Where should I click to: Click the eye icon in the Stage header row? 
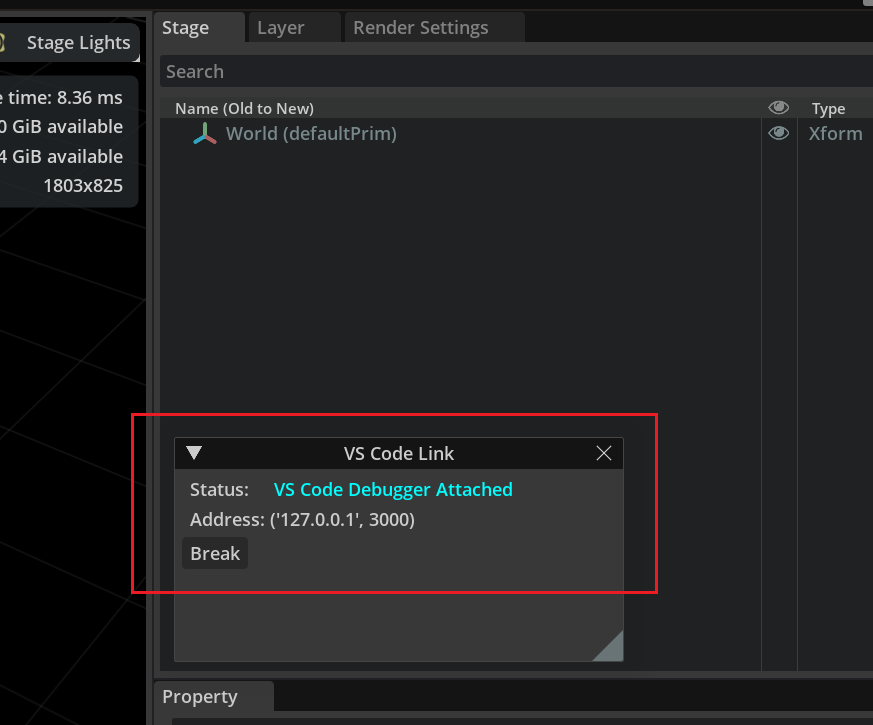click(x=778, y=108)
